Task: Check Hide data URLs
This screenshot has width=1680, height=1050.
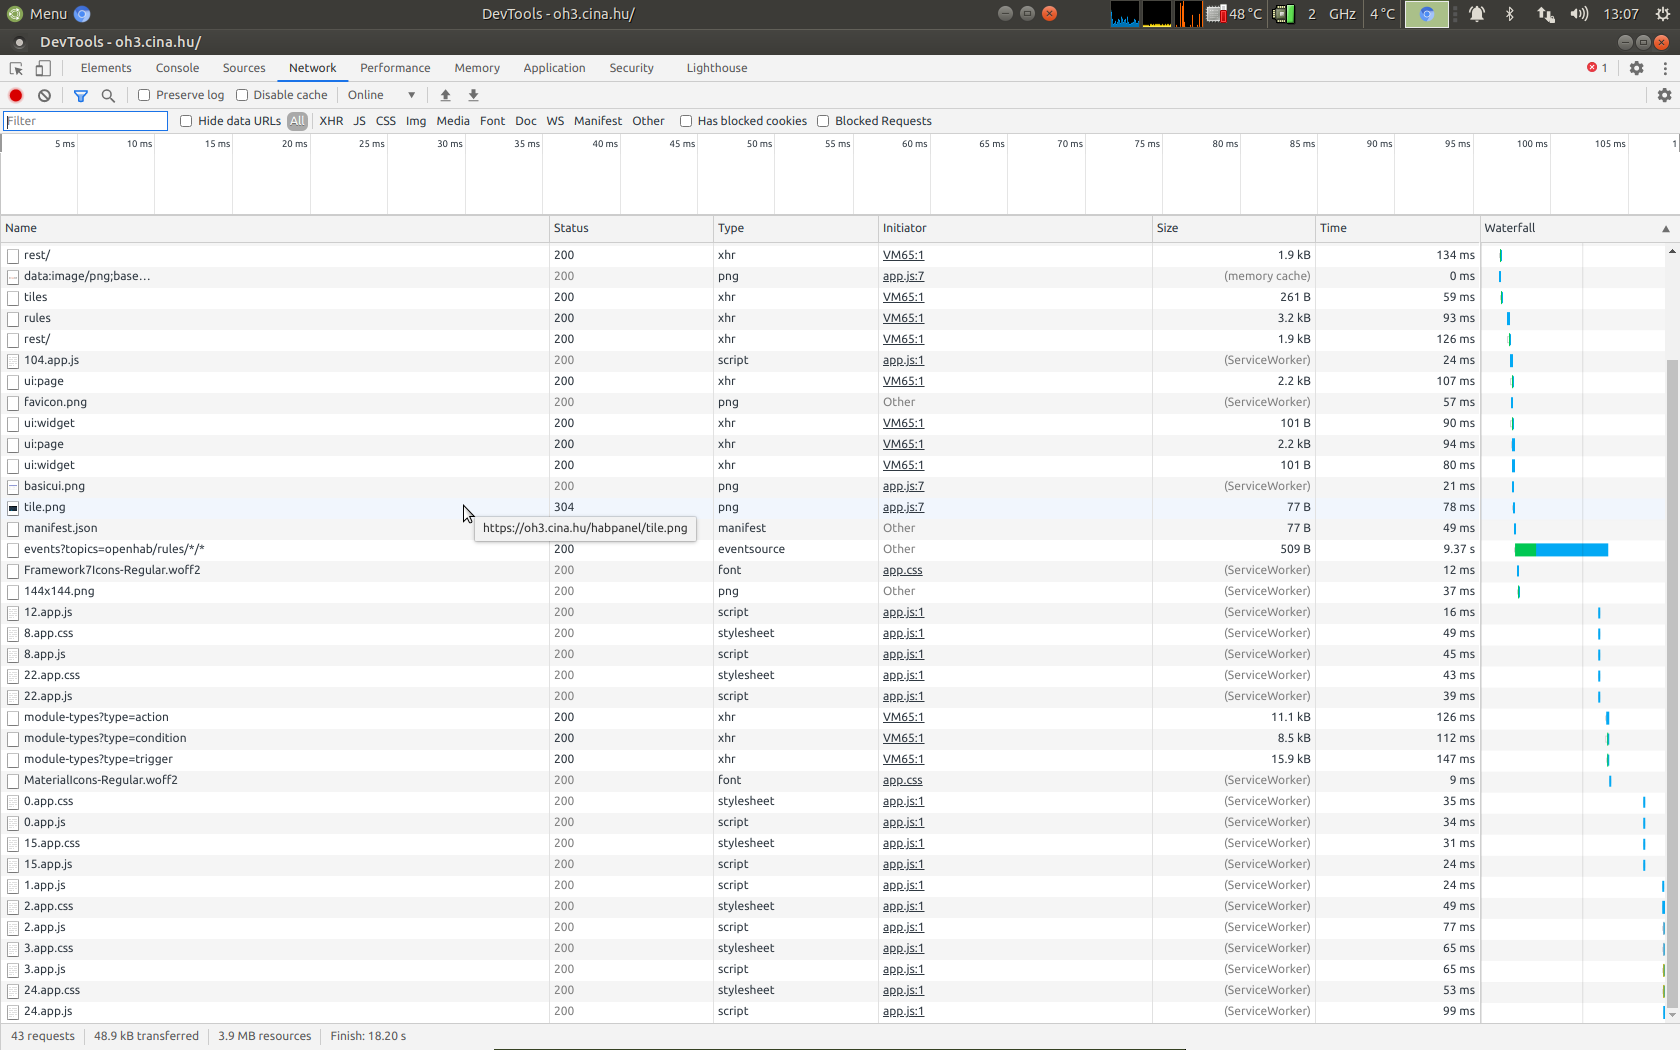Action: pyautogui.click(x=186, y=120)
